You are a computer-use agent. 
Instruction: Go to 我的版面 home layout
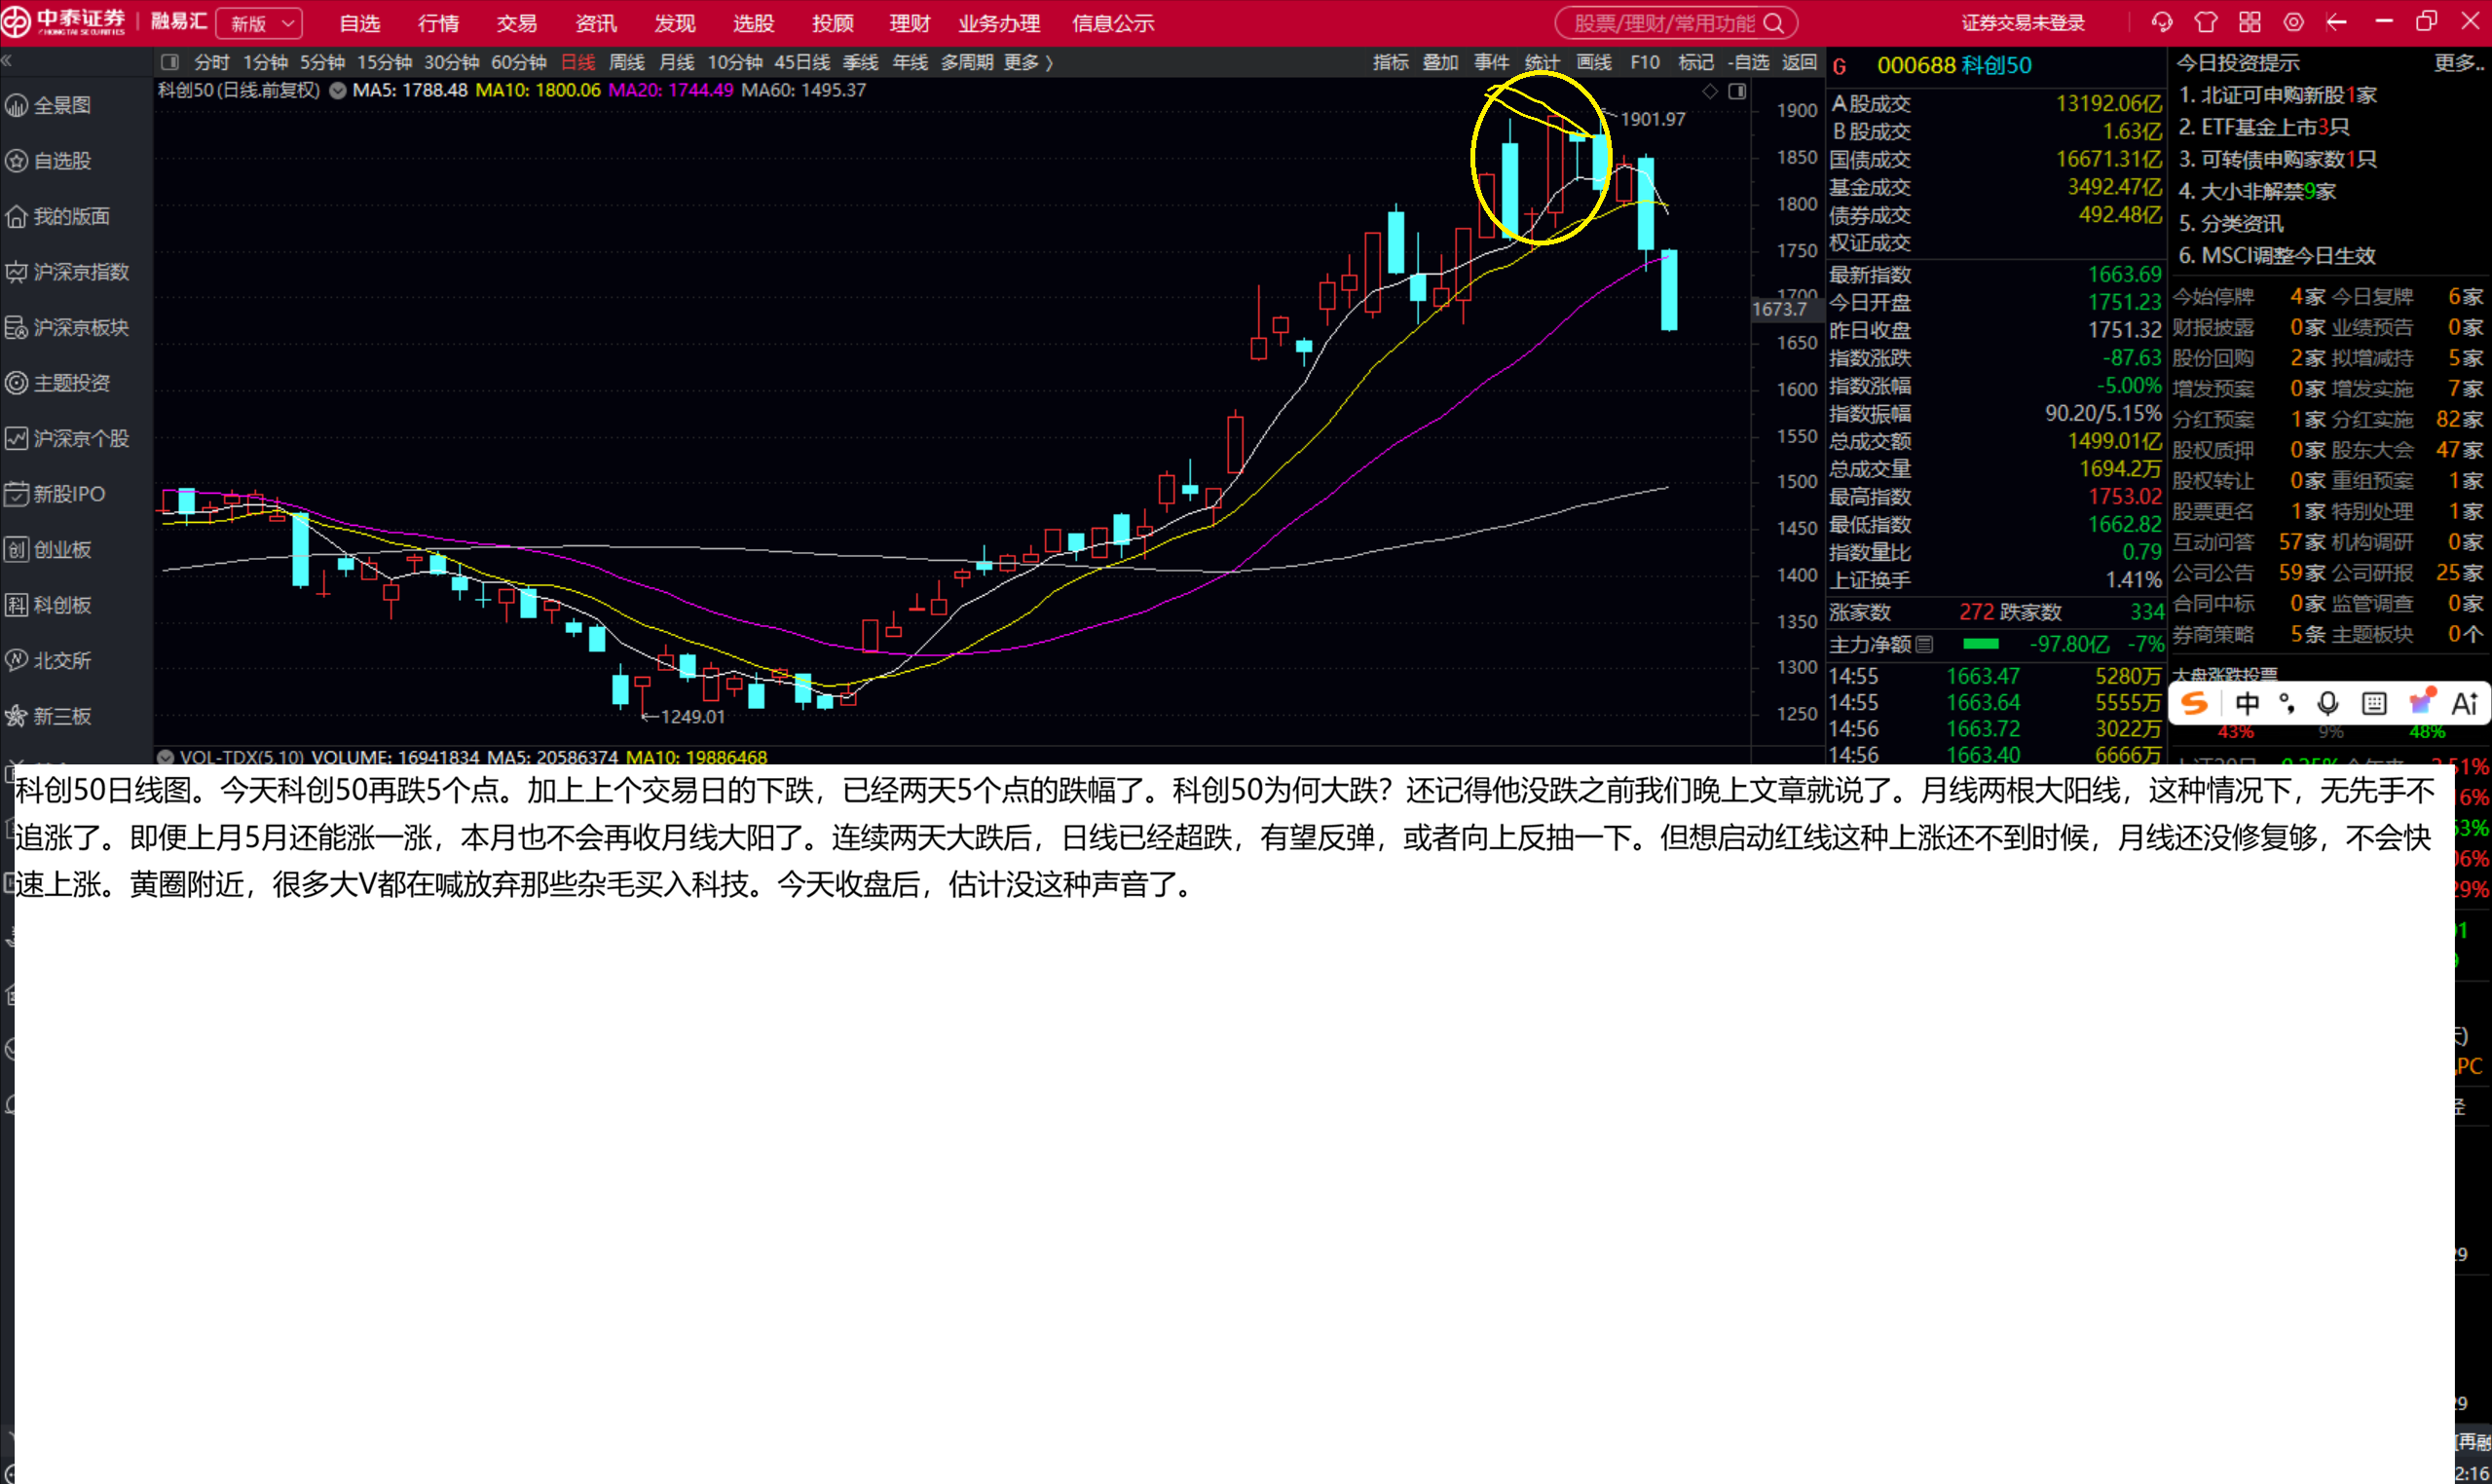tap(58, 216)
